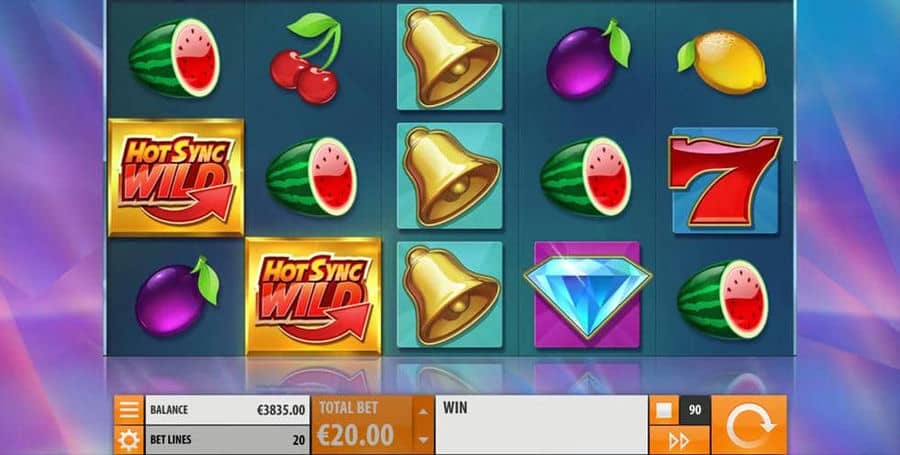Click the middle golden bell symbol
Viewport: 900px width, 455px height.
coord(450,176)
